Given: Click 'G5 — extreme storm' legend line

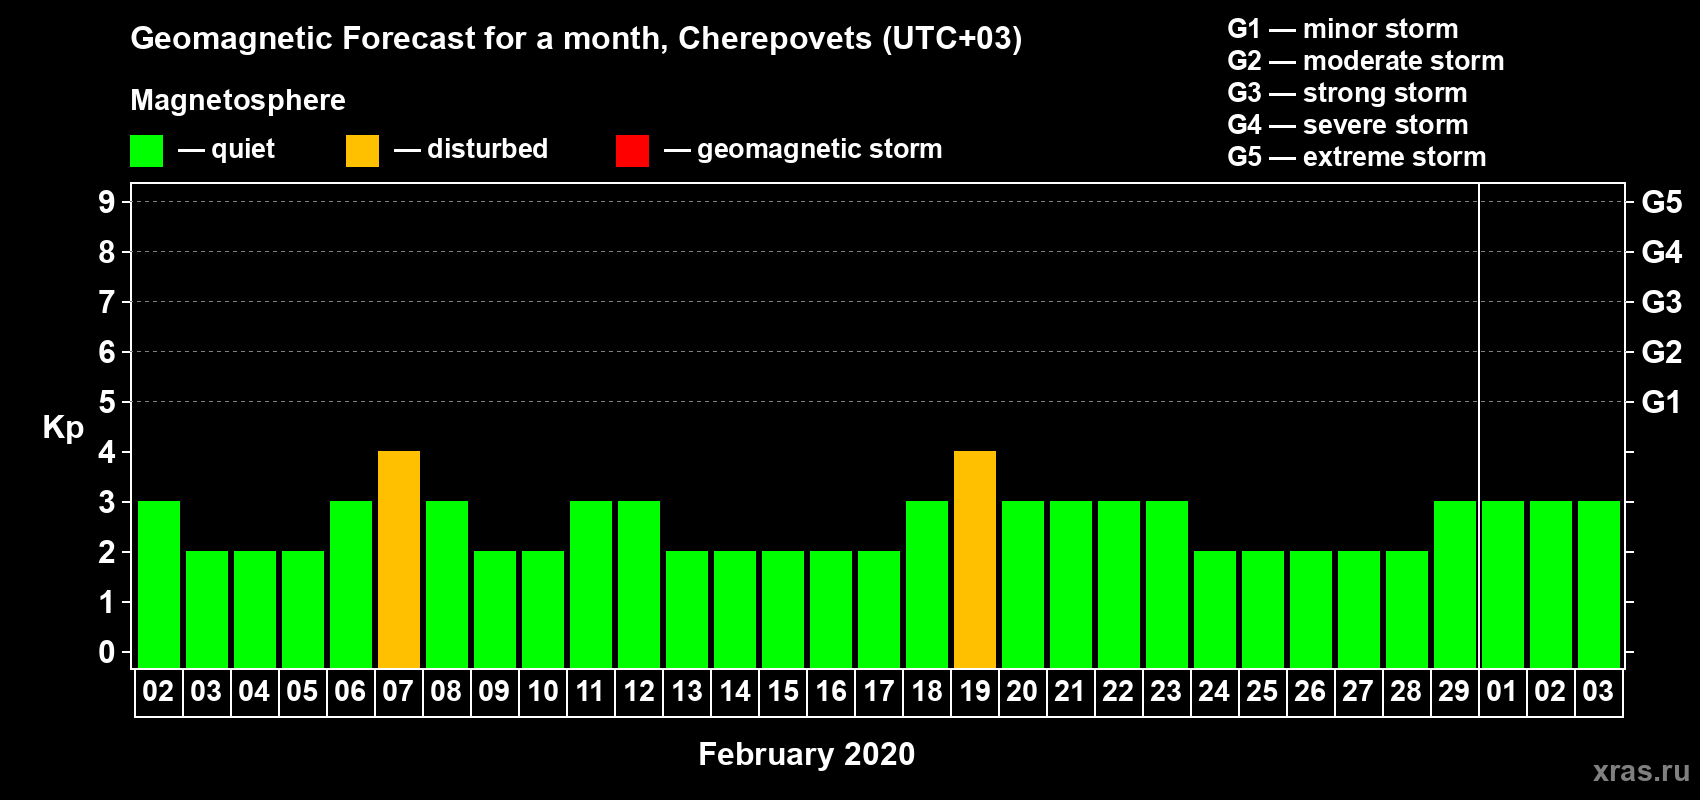Looking at the screenshot, I should (1356, 157).
